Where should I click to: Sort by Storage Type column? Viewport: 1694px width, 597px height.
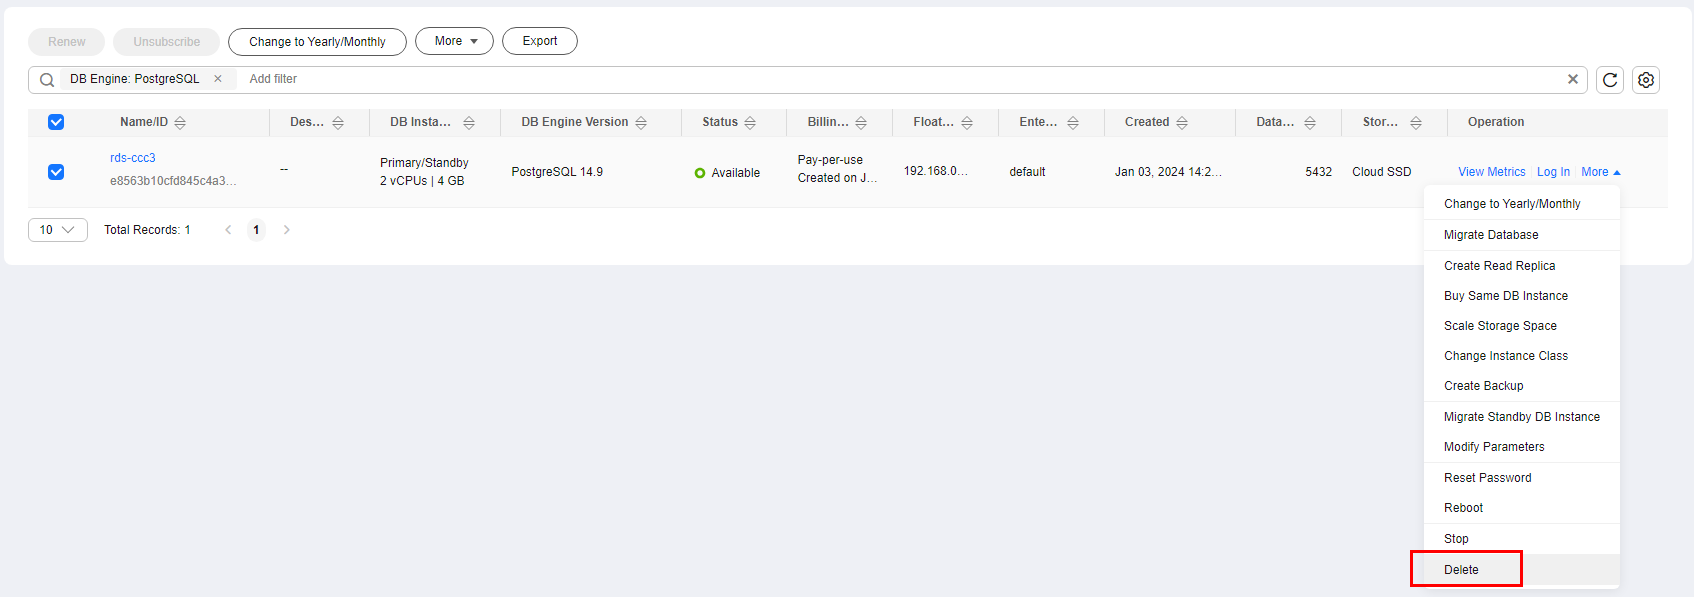1416,123
